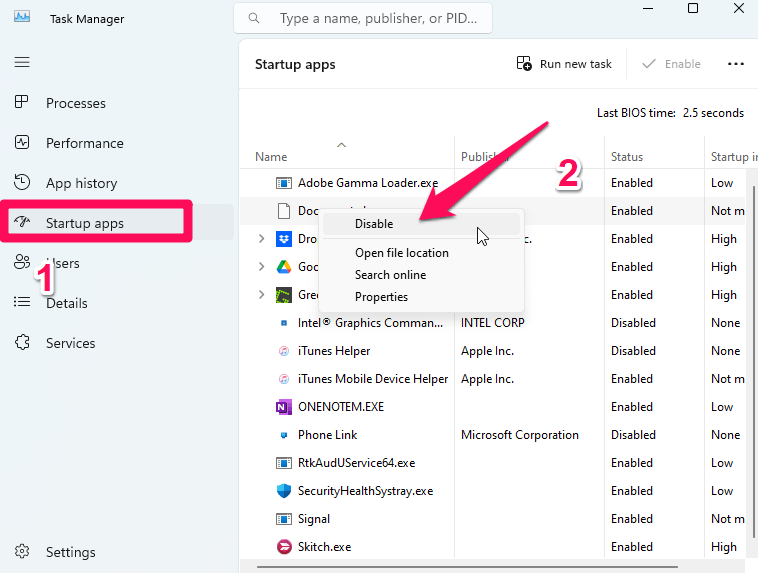
Task: Open the three-dot more options button
Action: (x=736, y=64)
